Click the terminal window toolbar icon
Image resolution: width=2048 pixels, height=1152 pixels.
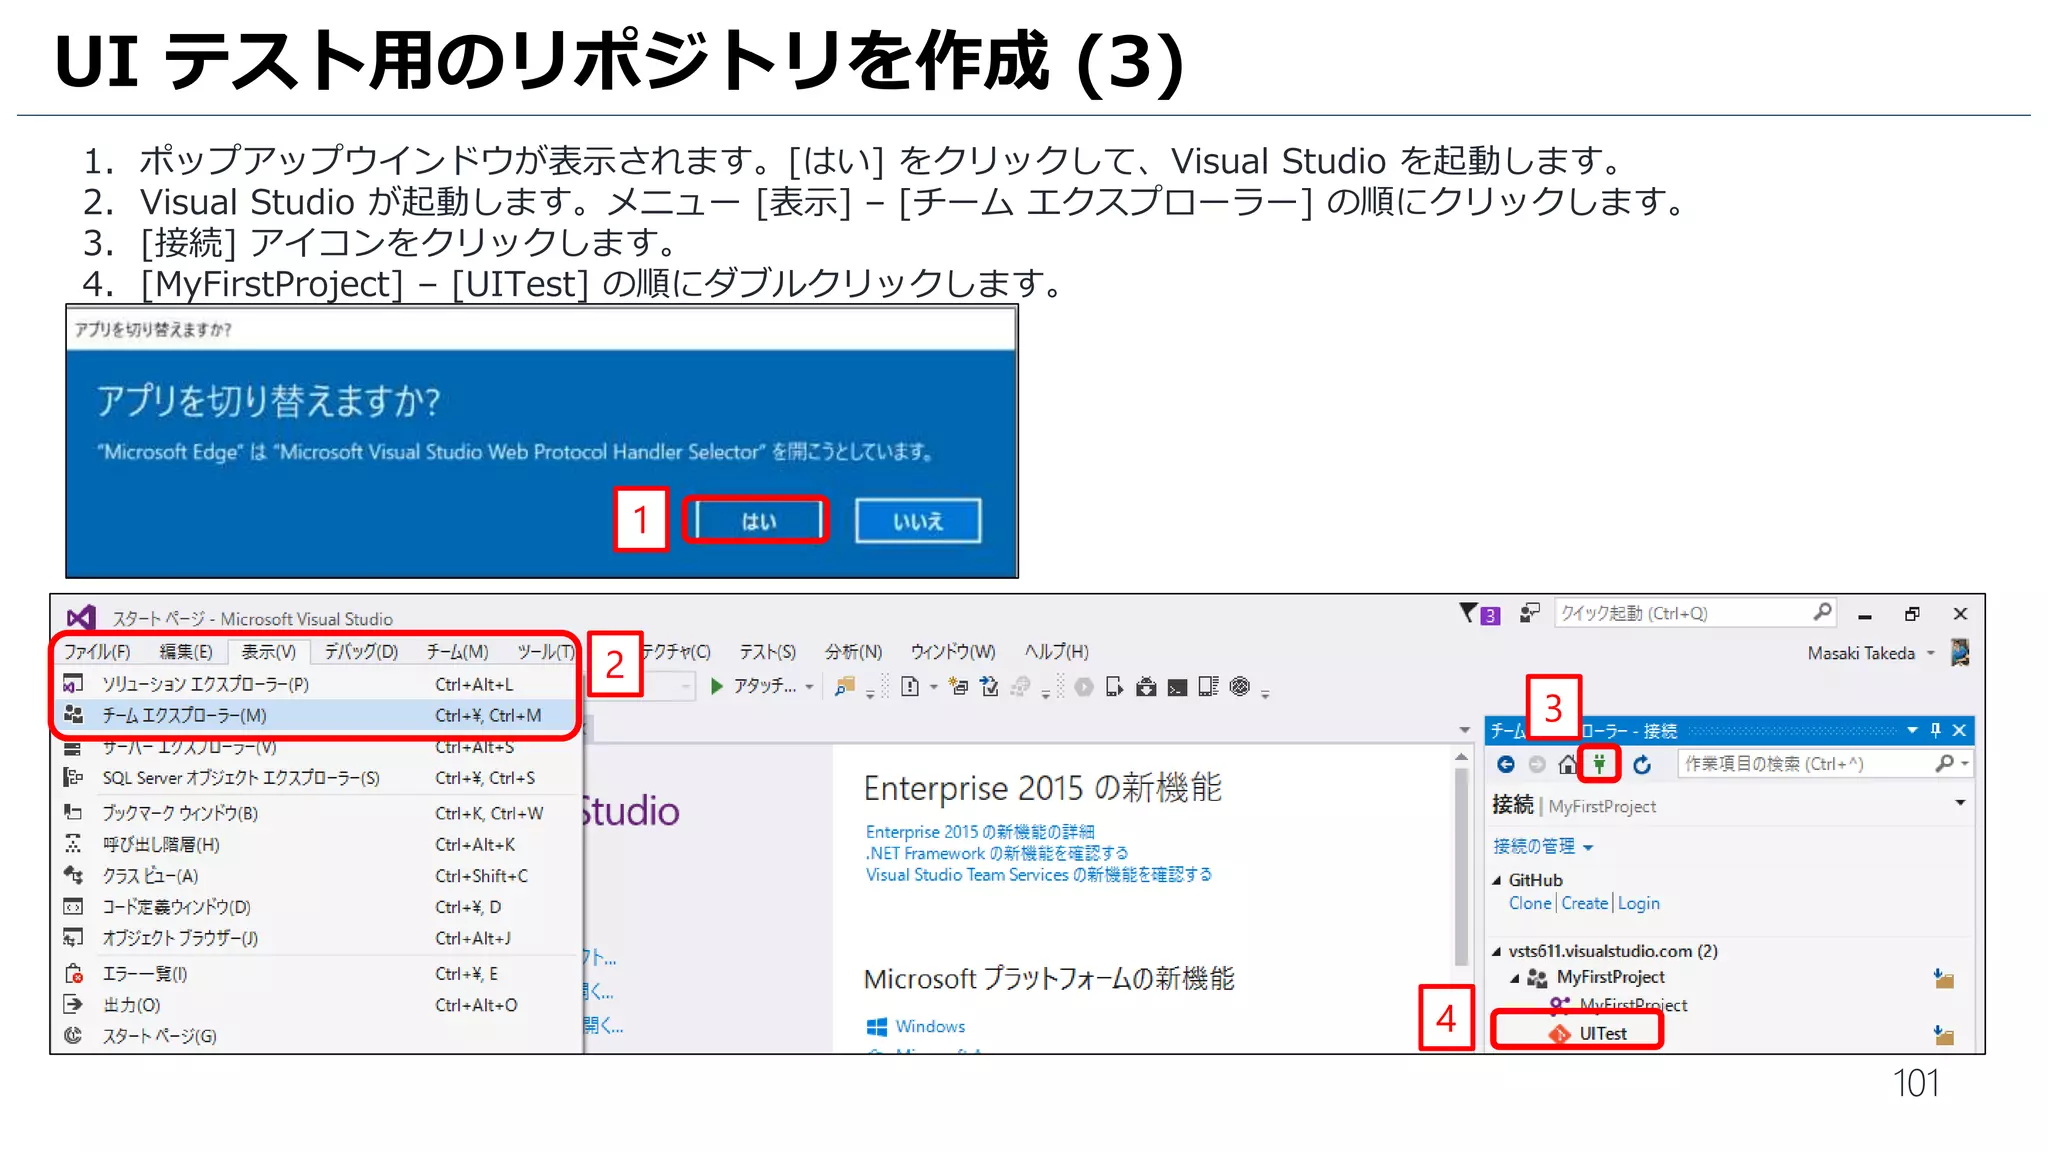pyautogui.click(x=1177, y=687)
